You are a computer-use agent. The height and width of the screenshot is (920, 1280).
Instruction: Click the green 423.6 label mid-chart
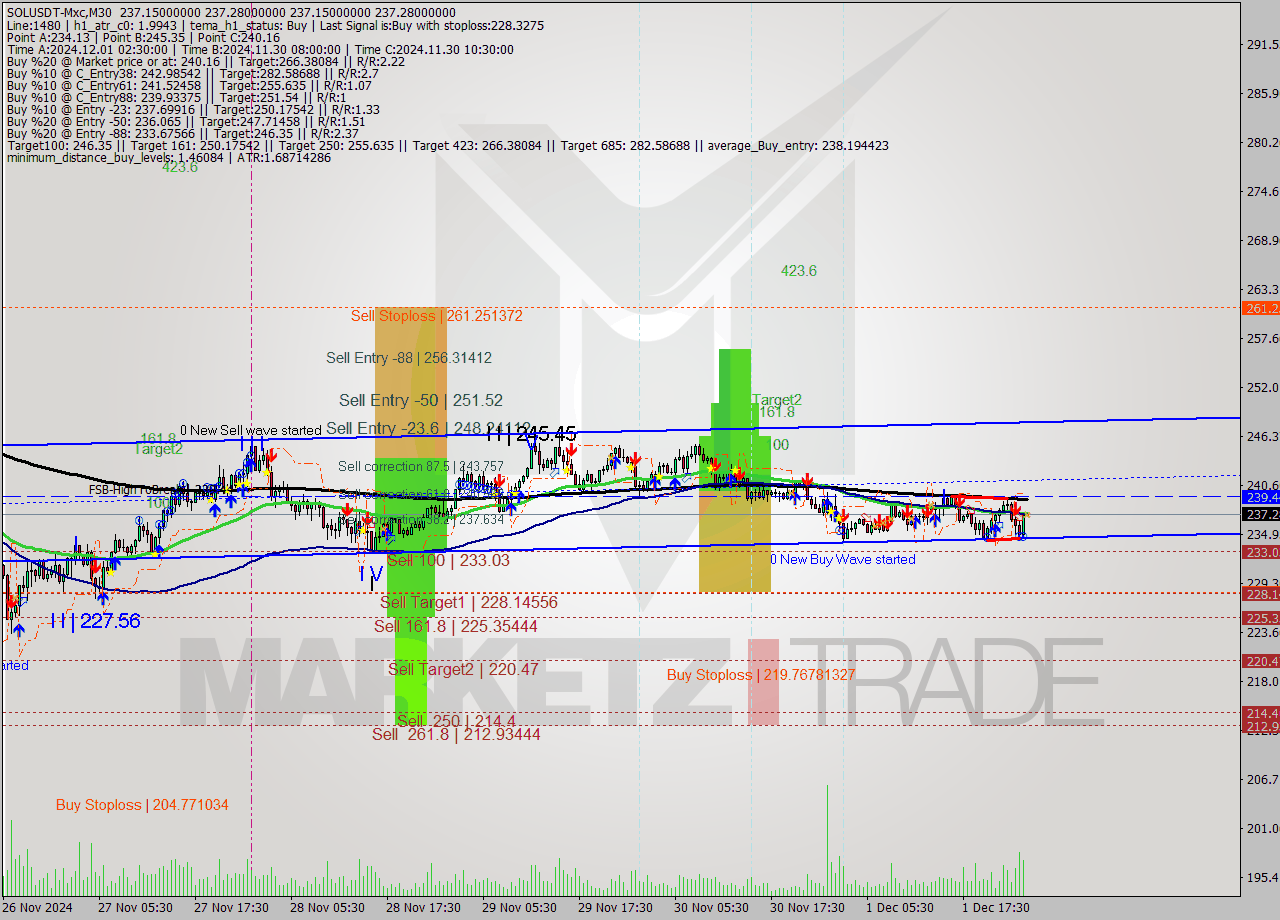coord(799,271)
